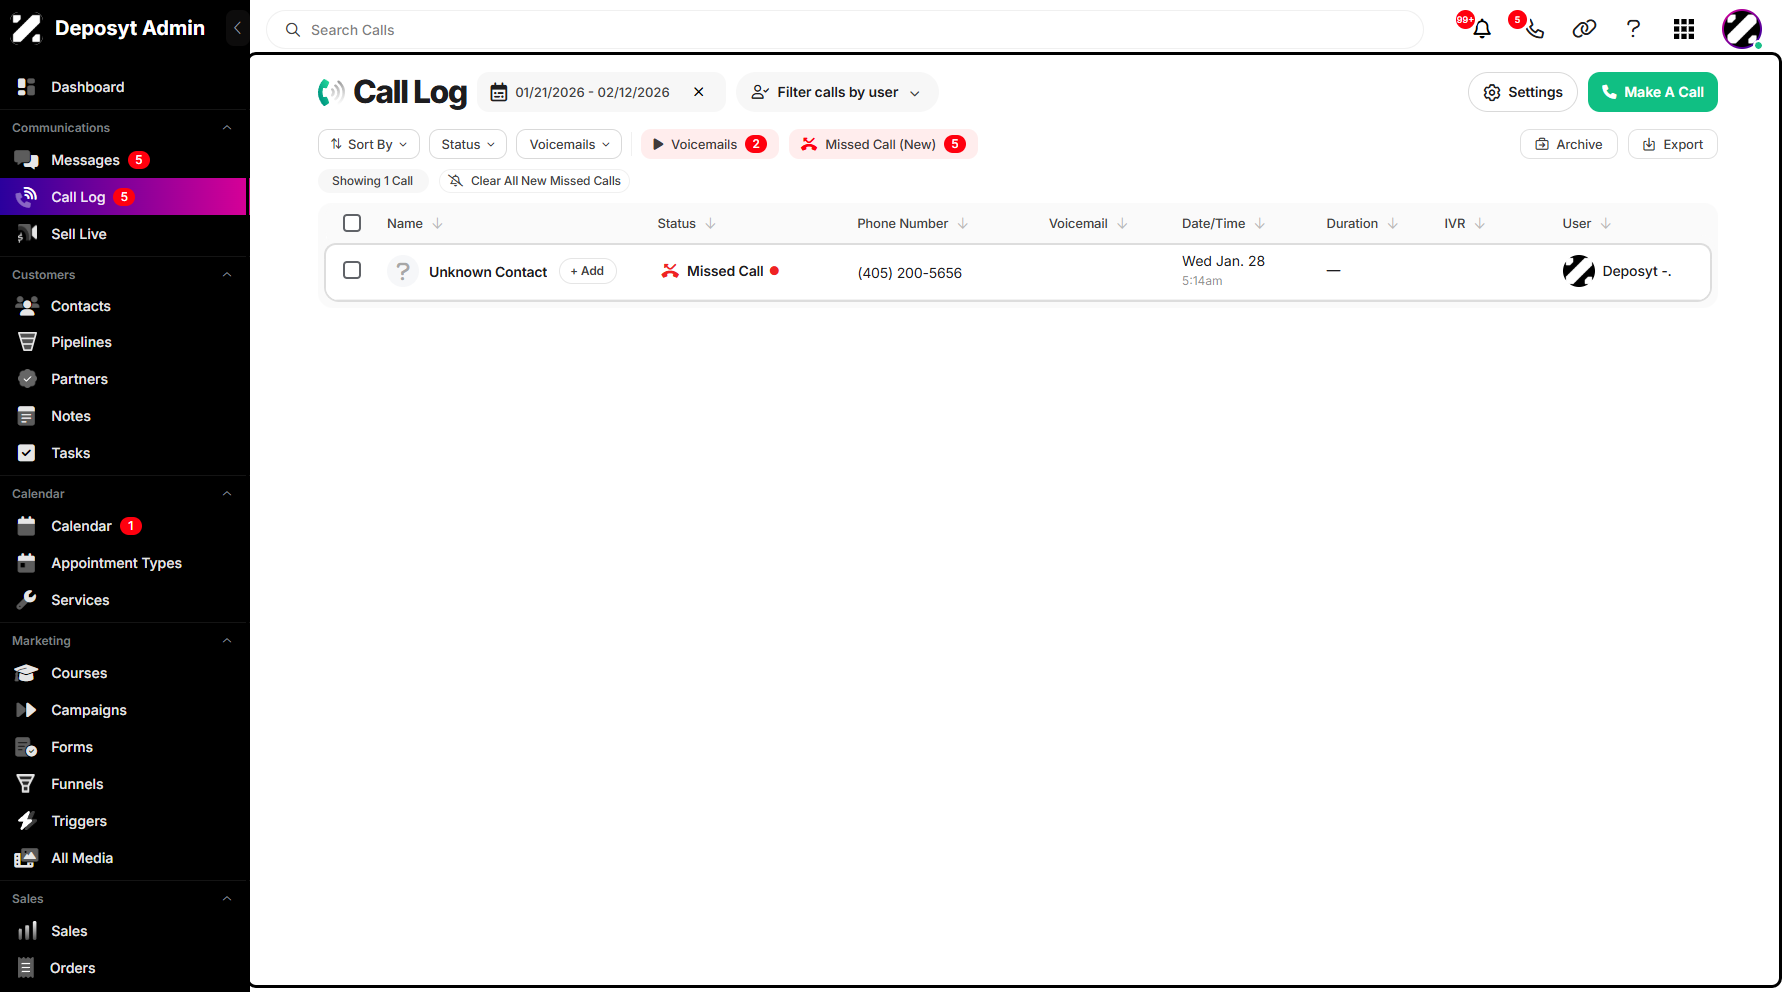Sort by Name column arrow
The height and width of the screenshot is (992, 1786).
point(437,224)
